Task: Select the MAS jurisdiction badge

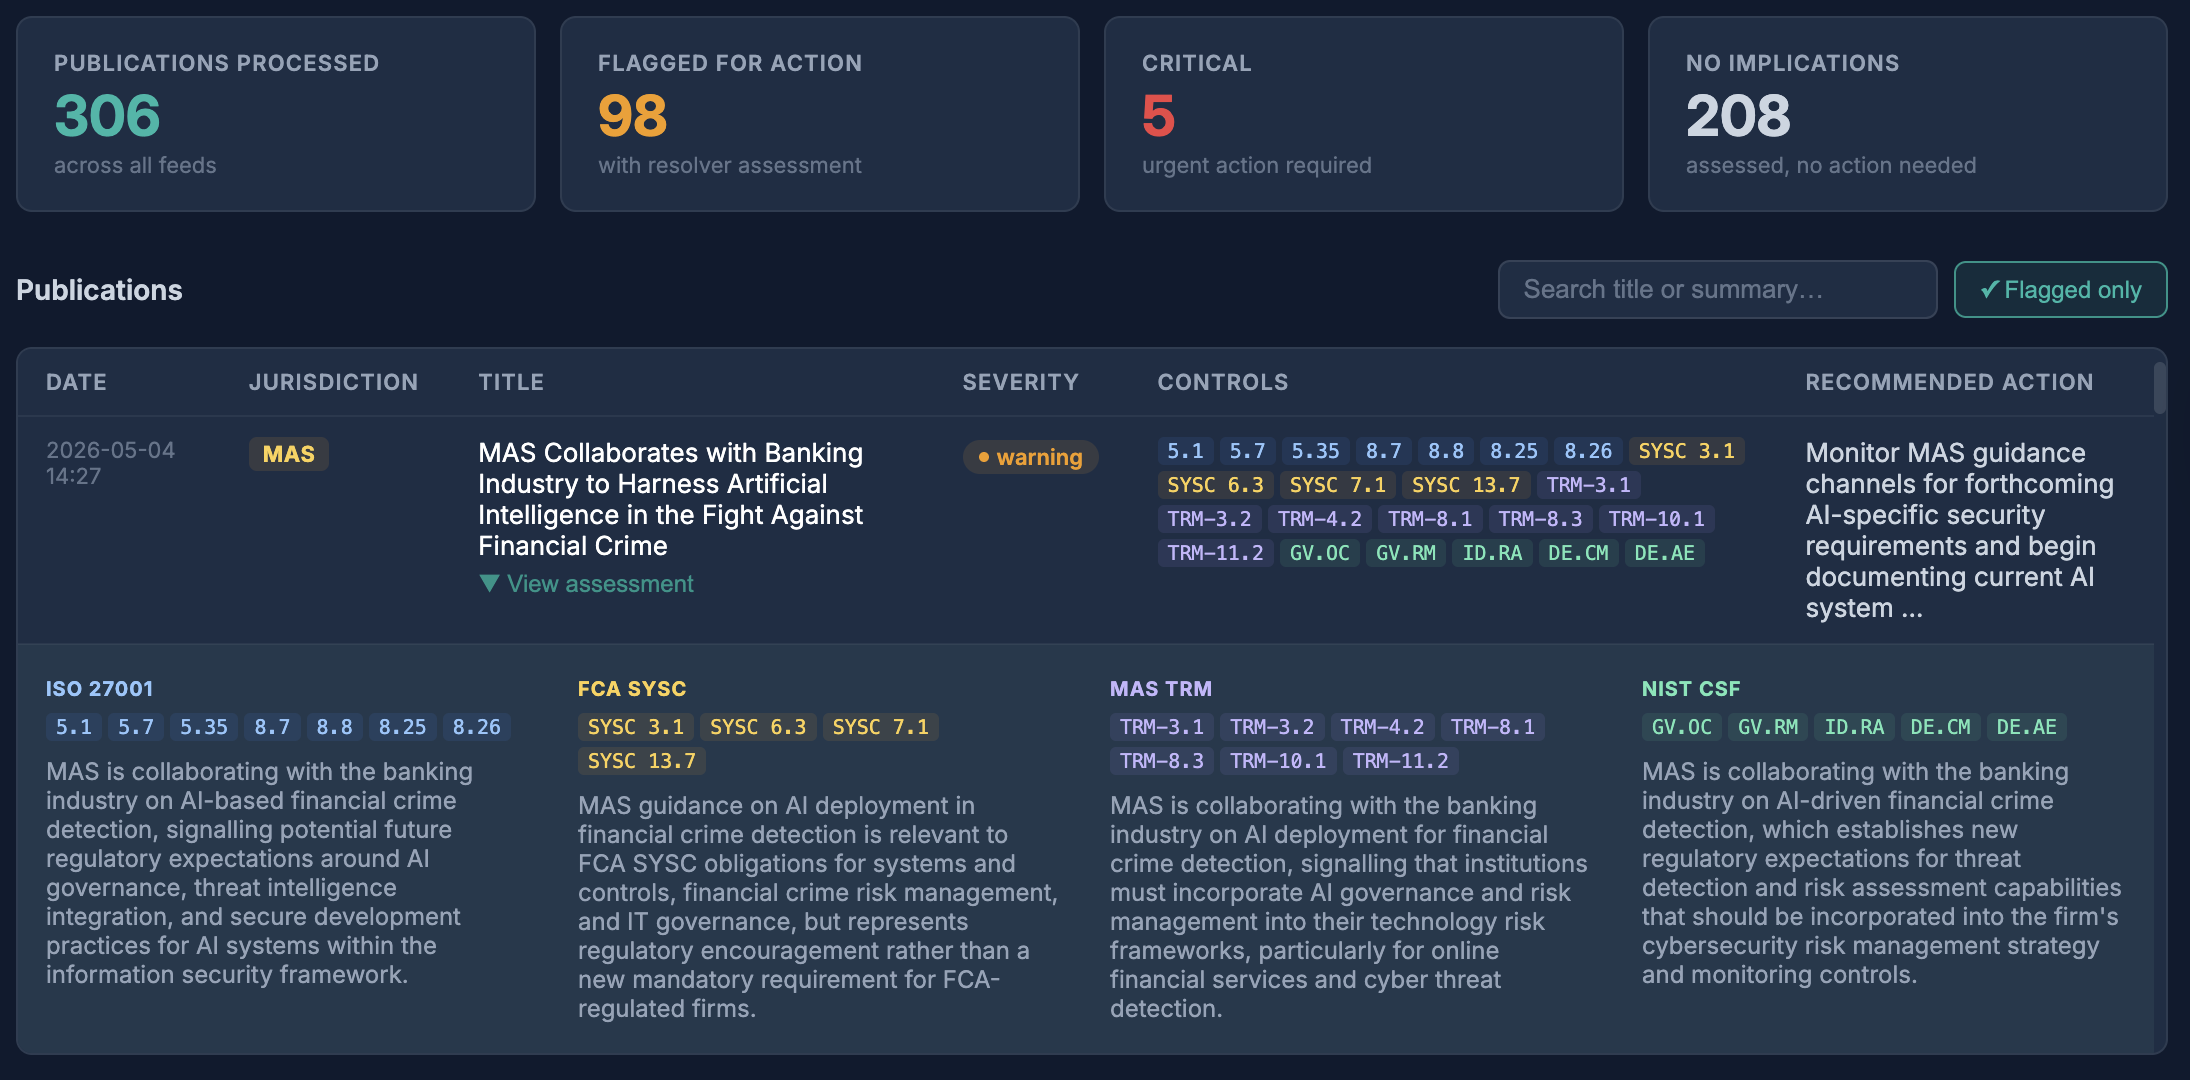Action: click(x=288, y=454)
